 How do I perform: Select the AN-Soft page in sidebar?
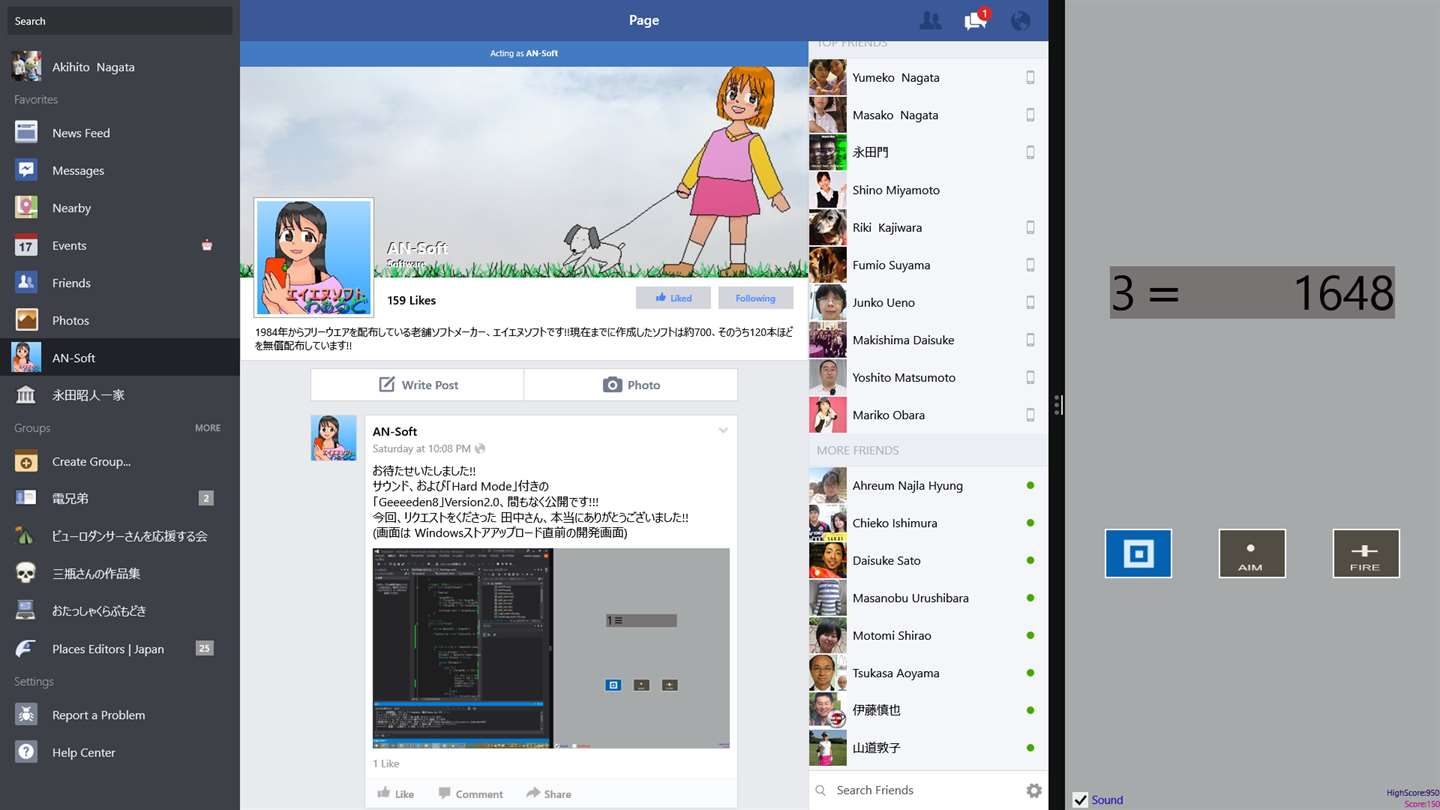(x=120, y=358)
